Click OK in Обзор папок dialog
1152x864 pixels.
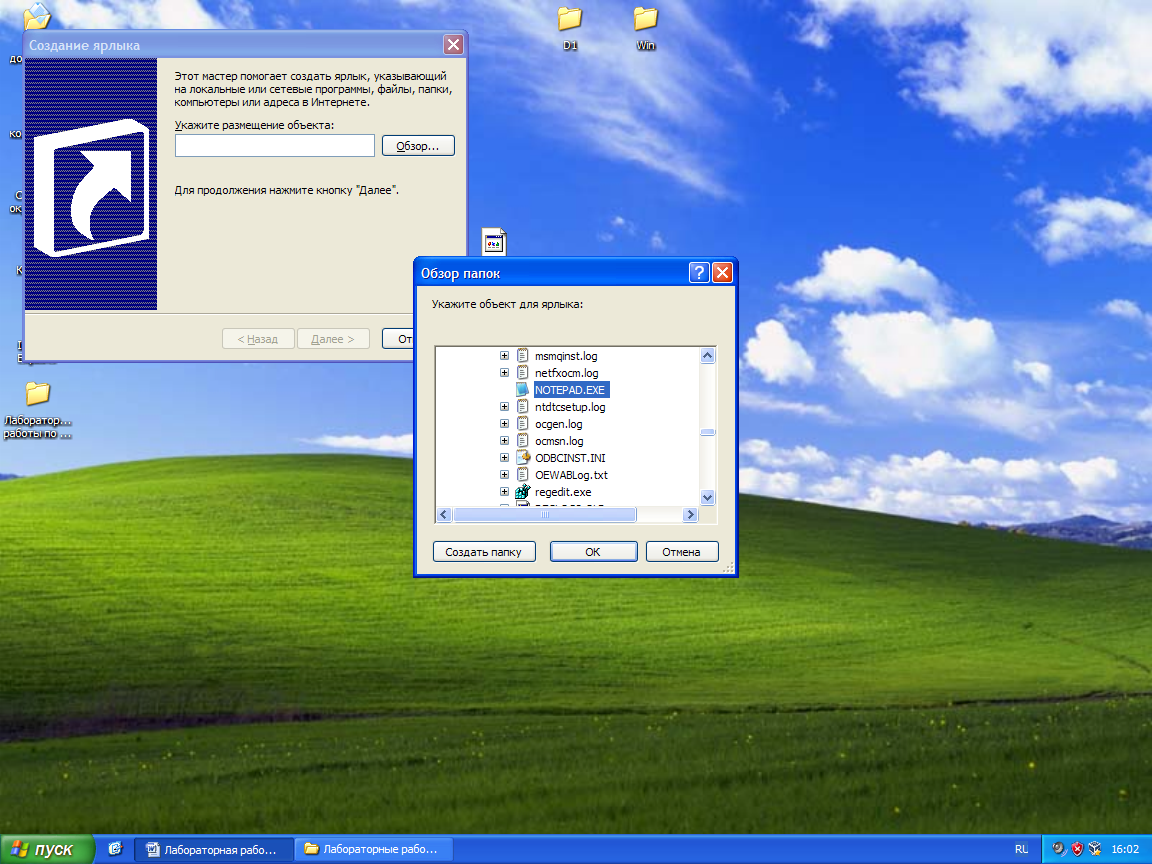click(x=593, y=552)
